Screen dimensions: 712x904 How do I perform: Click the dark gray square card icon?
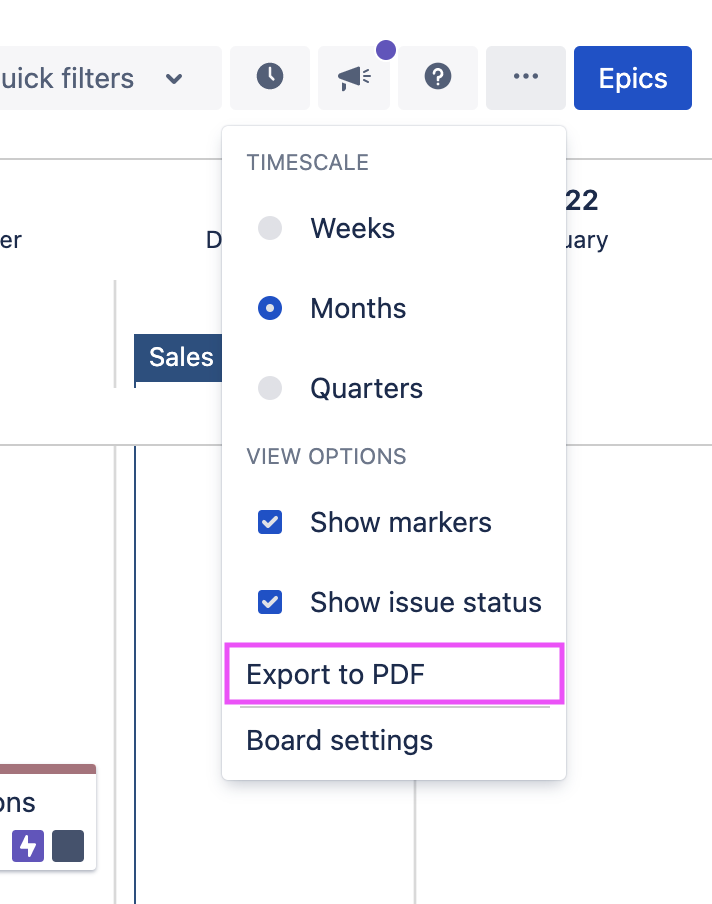point(68,846)
